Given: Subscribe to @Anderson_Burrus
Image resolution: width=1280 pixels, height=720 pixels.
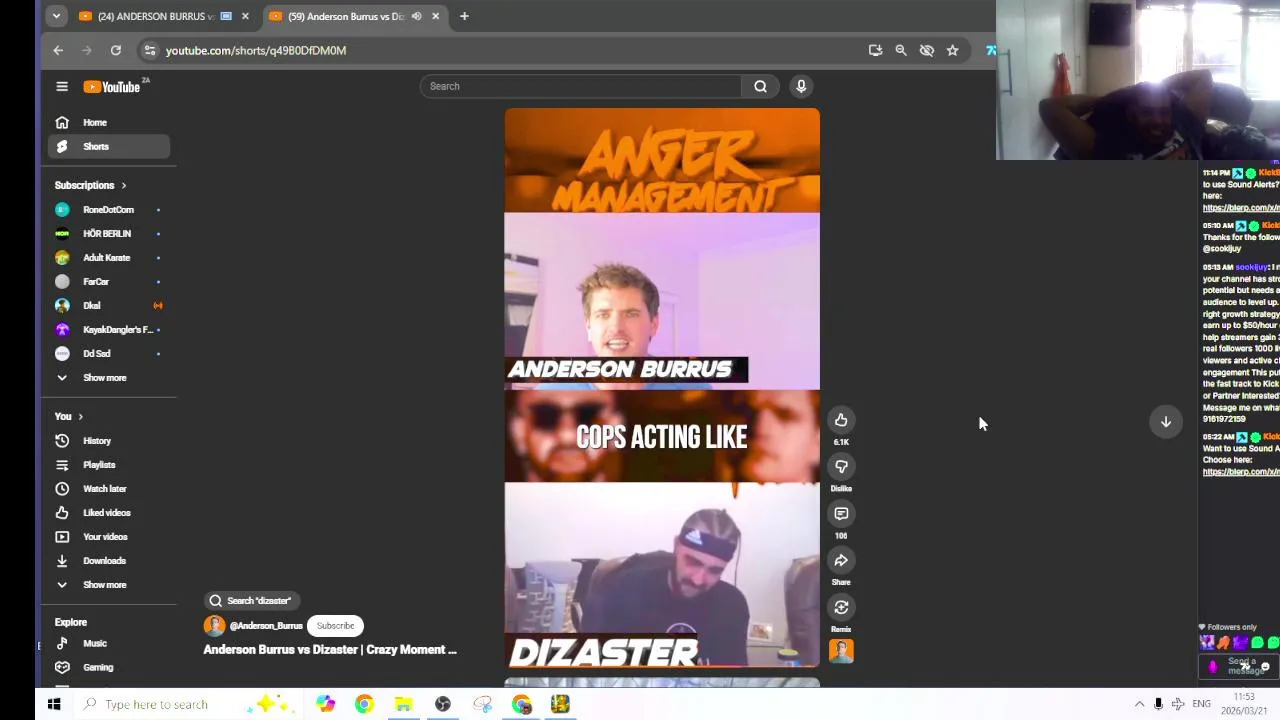Looking at the screenshot, I should coord(335,626).
